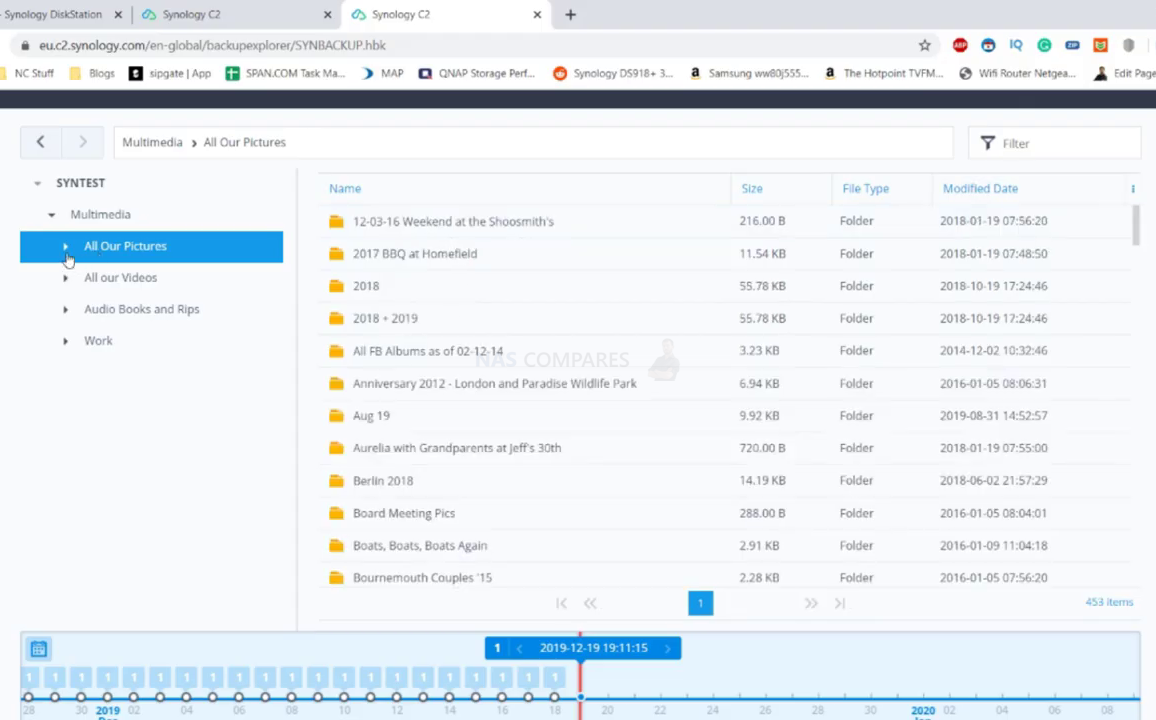Viewport: 1156px width, 720px height.
Task: Open the 2018 + 2019 folder
Action: tap(725, 318)
